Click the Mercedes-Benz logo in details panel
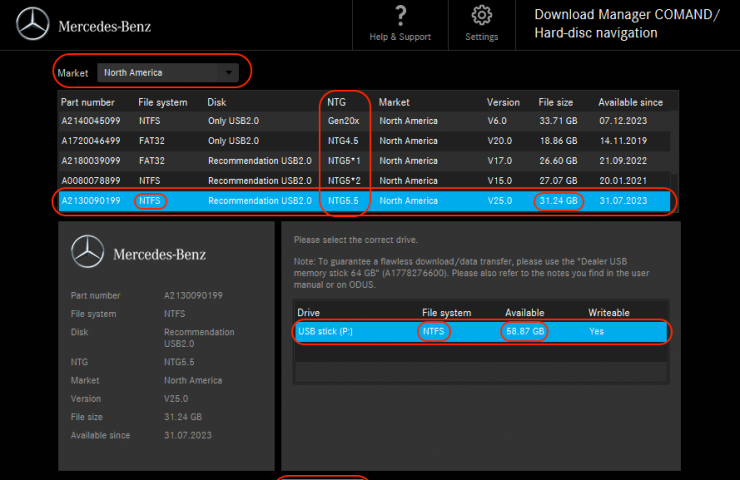740x480 pixels. (88, 252)
